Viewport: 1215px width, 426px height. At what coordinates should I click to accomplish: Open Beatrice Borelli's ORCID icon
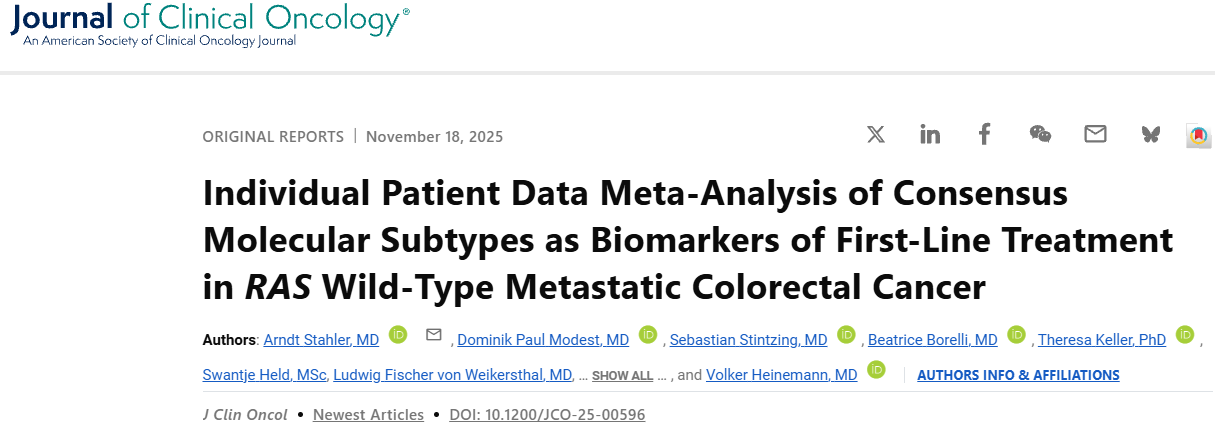coord(1016,335)
